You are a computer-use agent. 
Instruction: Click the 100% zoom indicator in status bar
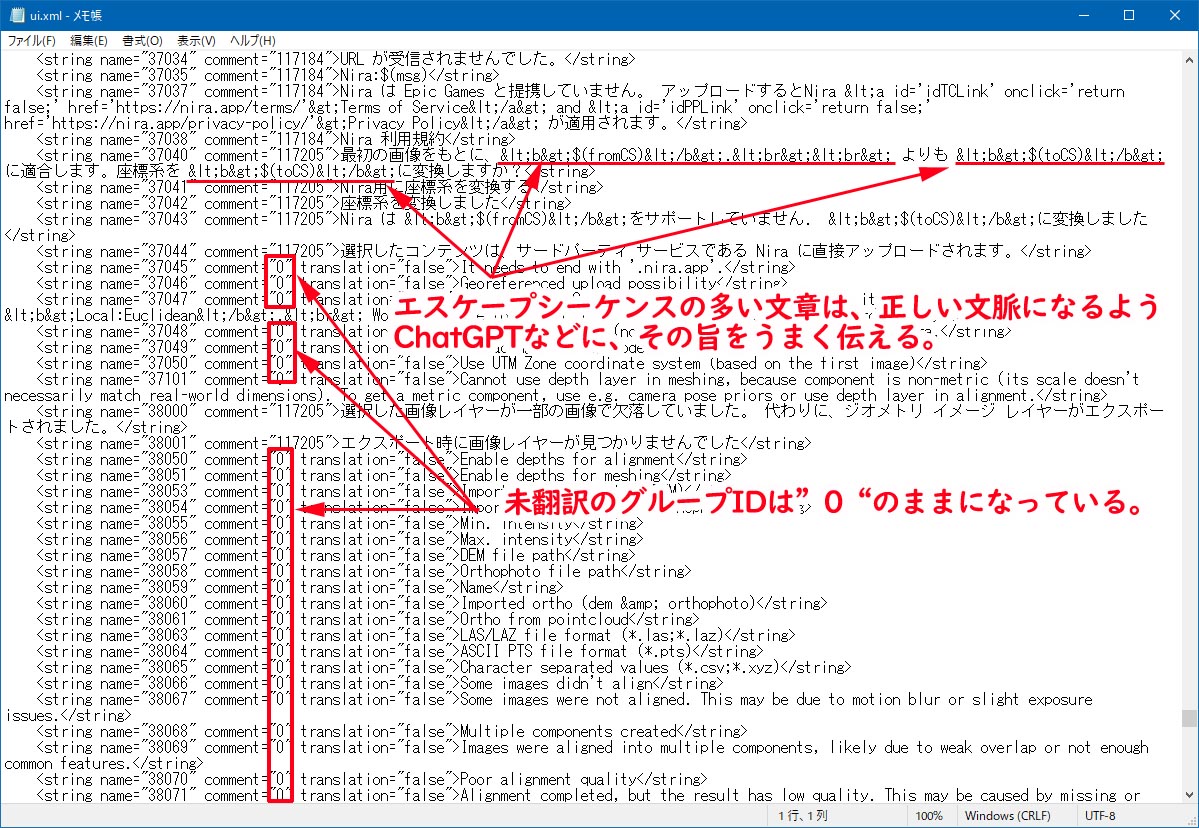point(929,817)
